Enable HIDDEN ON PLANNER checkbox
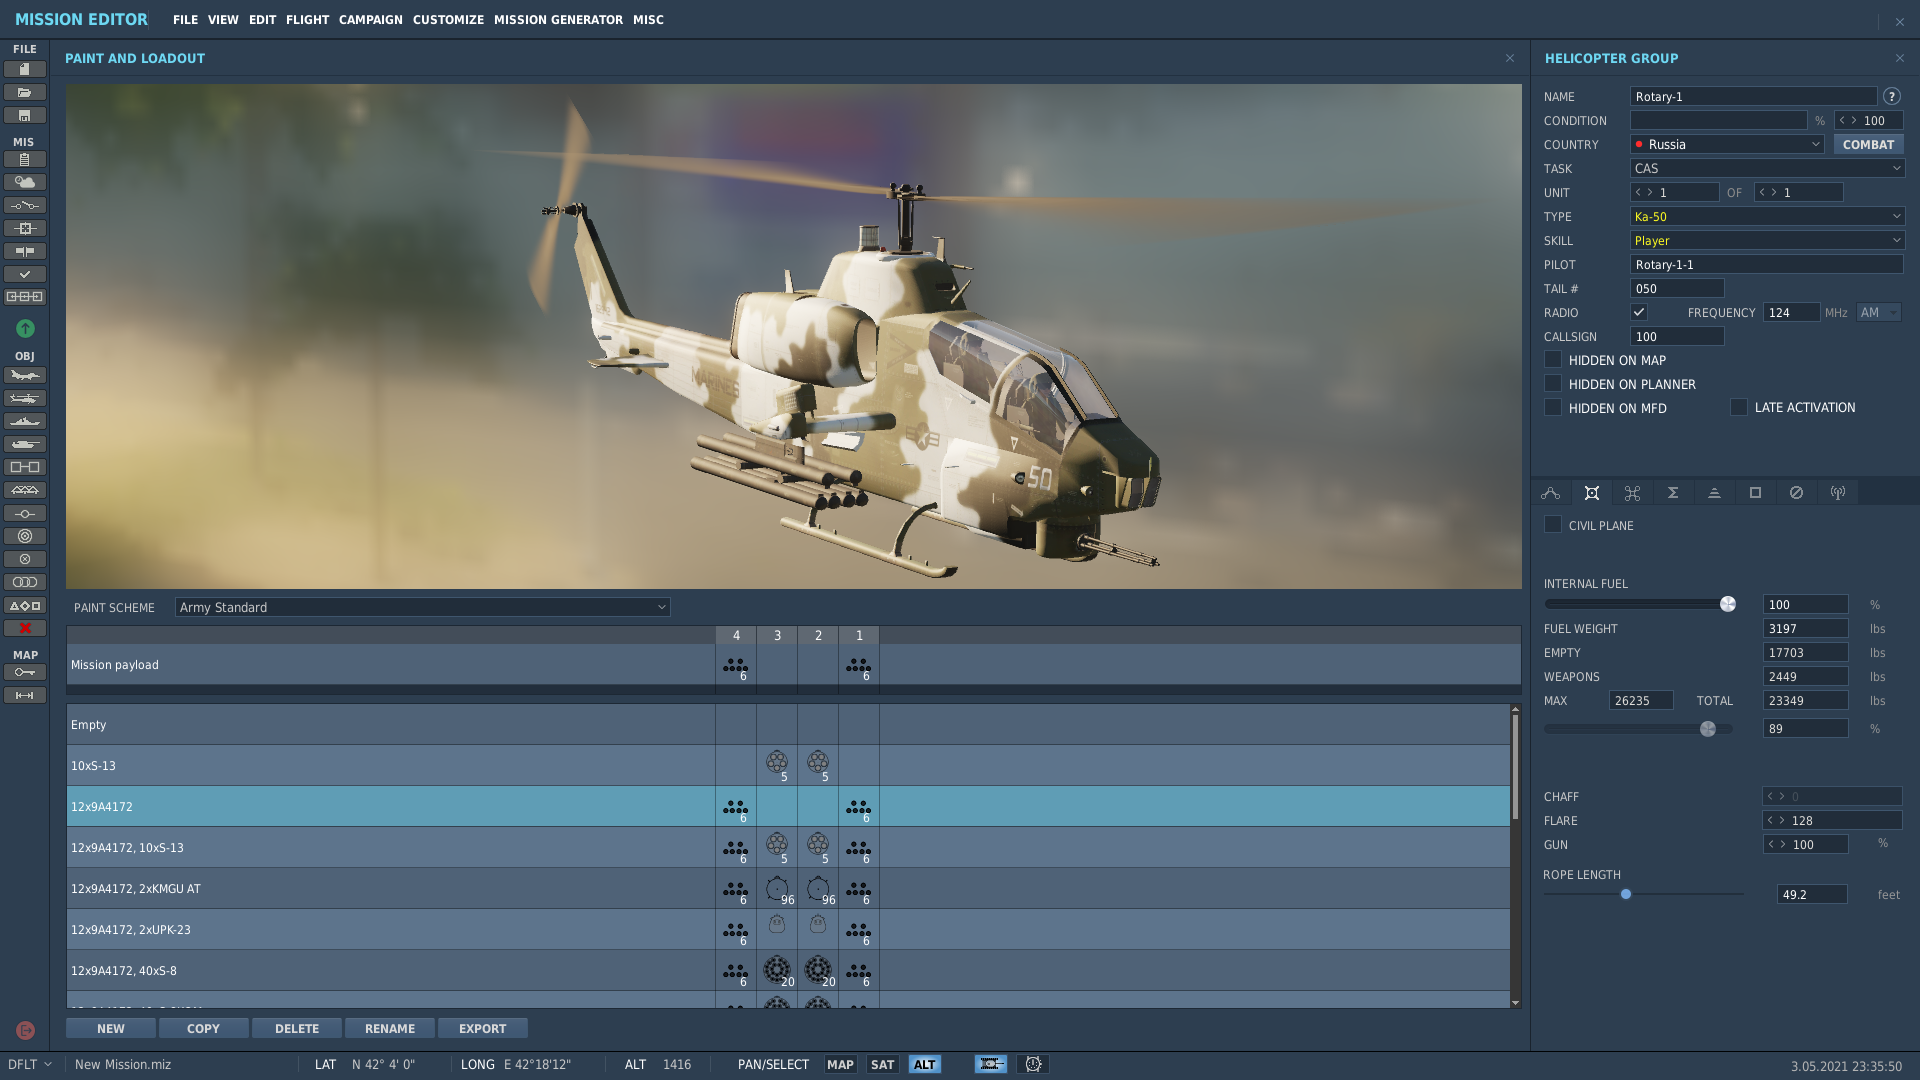The width and height of the screenshot is (1920, 1080). pyautogui.click(x=1553, y=383)
